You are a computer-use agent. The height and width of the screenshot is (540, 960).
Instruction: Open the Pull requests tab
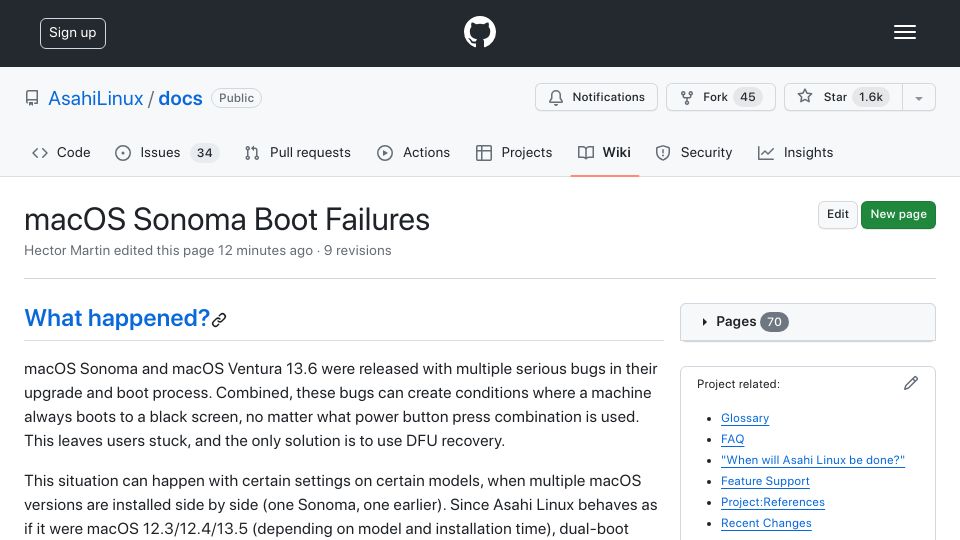[x=298, y=152]
